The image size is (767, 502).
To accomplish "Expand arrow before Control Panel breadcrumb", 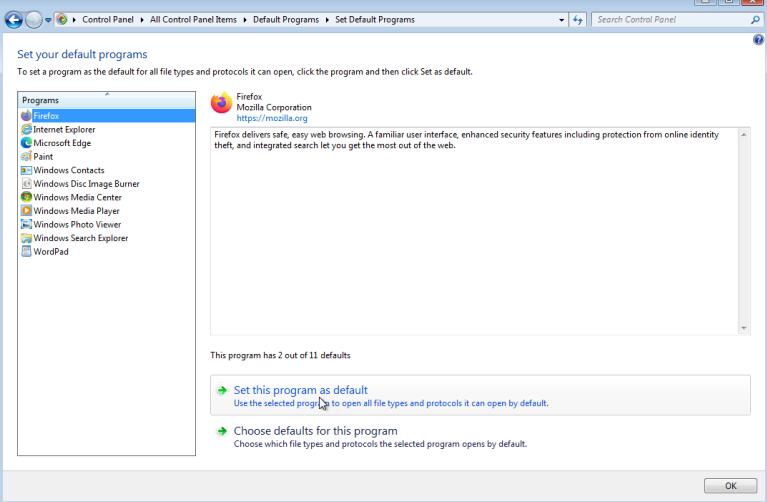I will point(74,20).
